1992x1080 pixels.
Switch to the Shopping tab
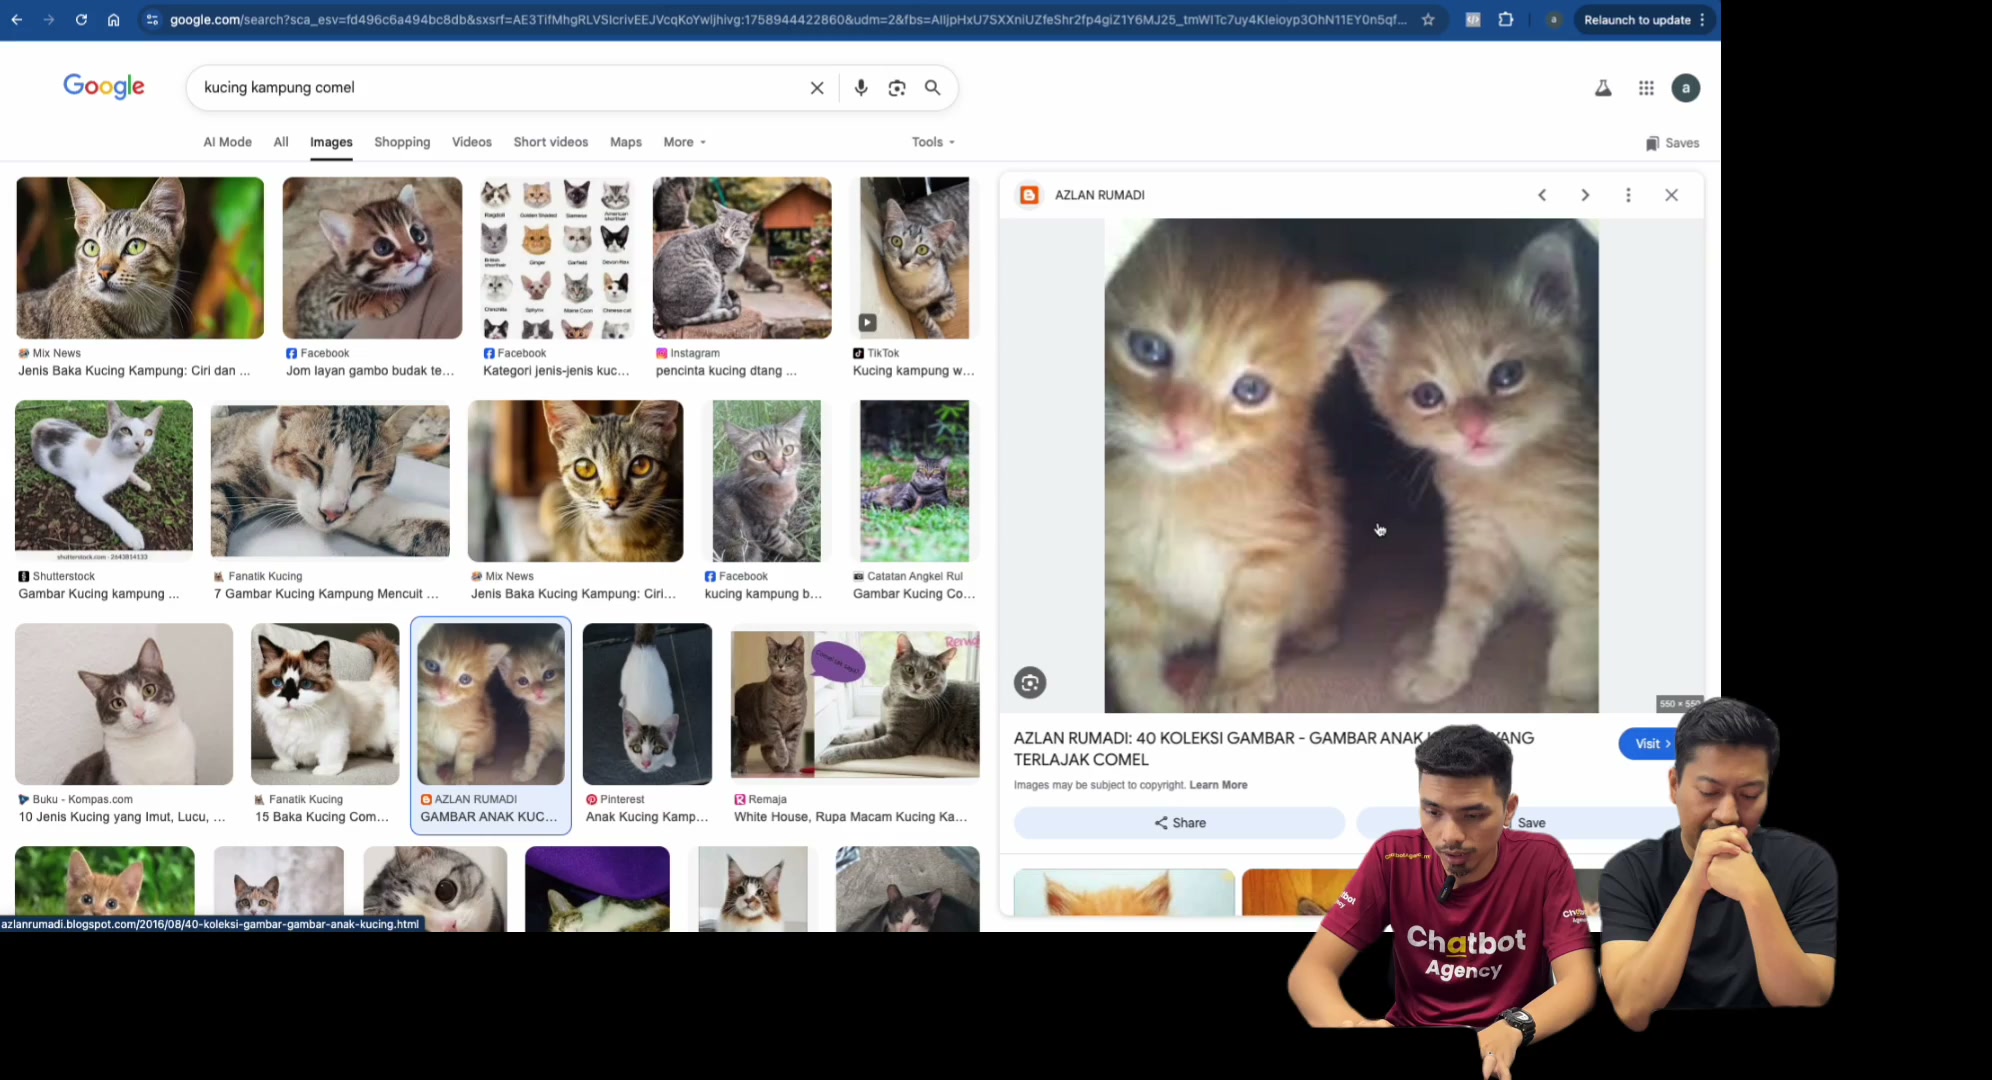[x=402, y=142]
